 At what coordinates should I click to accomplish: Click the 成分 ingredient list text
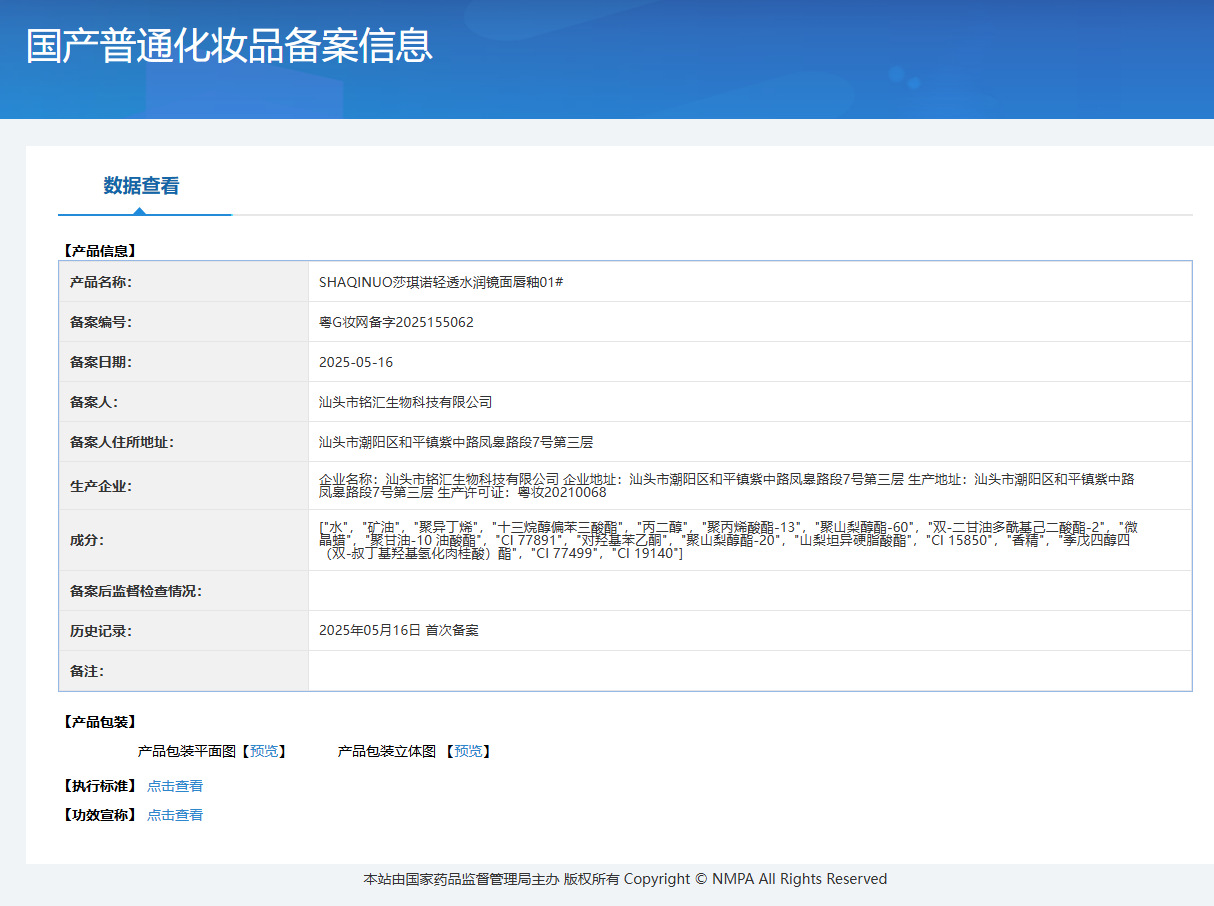pyautogui.click(x=728, y=540)
